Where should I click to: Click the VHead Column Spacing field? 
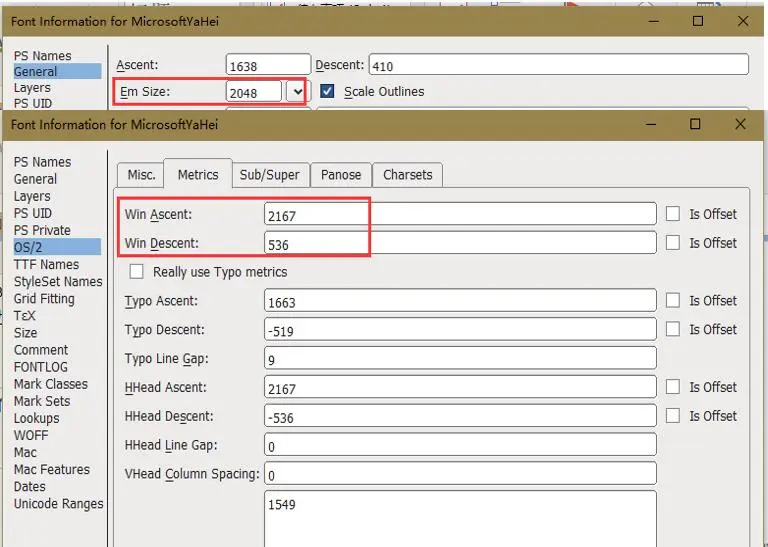click(460, 474)
